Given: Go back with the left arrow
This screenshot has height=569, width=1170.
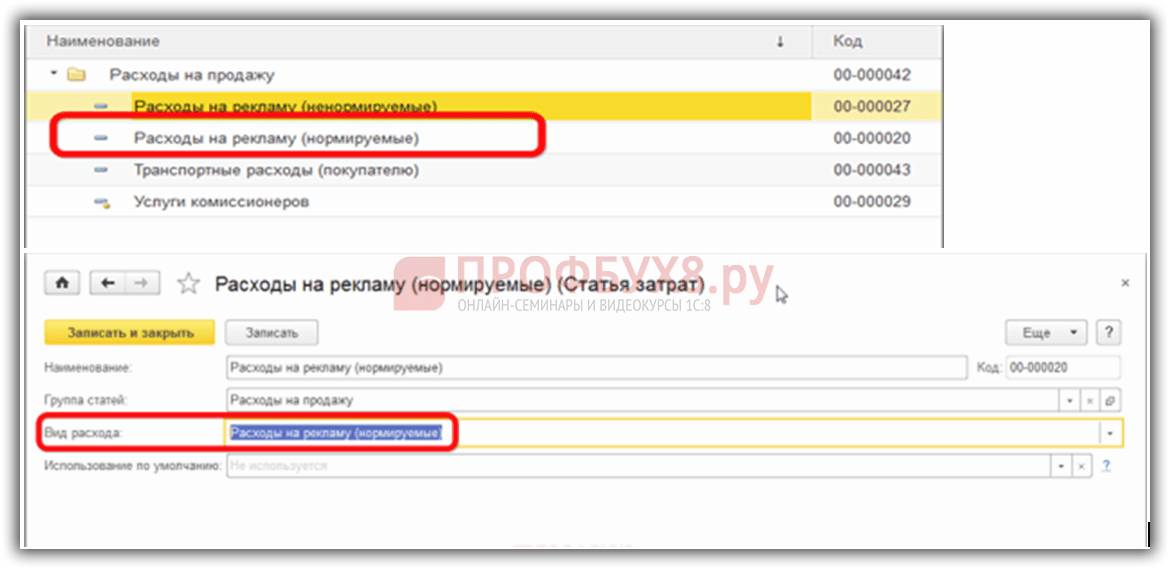Looking at the screenshot, I should pos(107,284).
